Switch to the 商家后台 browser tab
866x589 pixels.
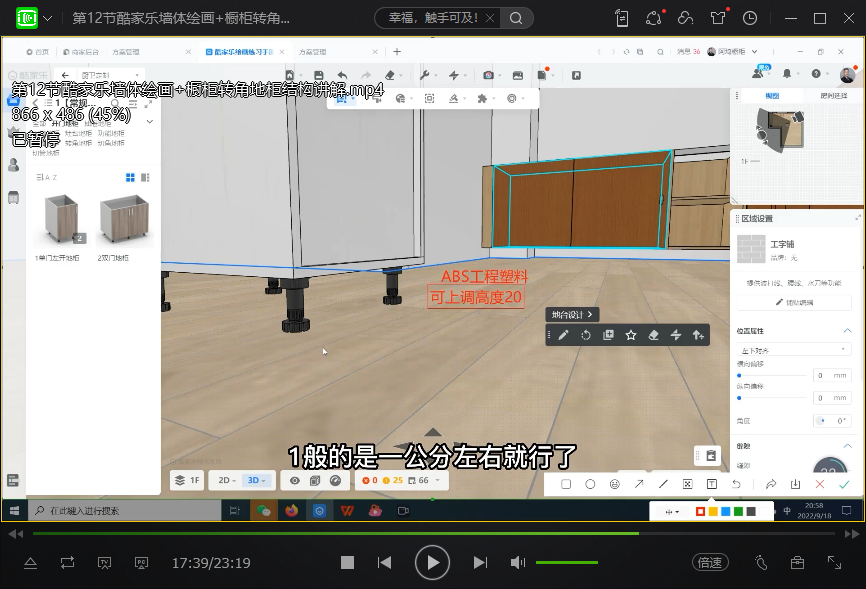[81, 51]
